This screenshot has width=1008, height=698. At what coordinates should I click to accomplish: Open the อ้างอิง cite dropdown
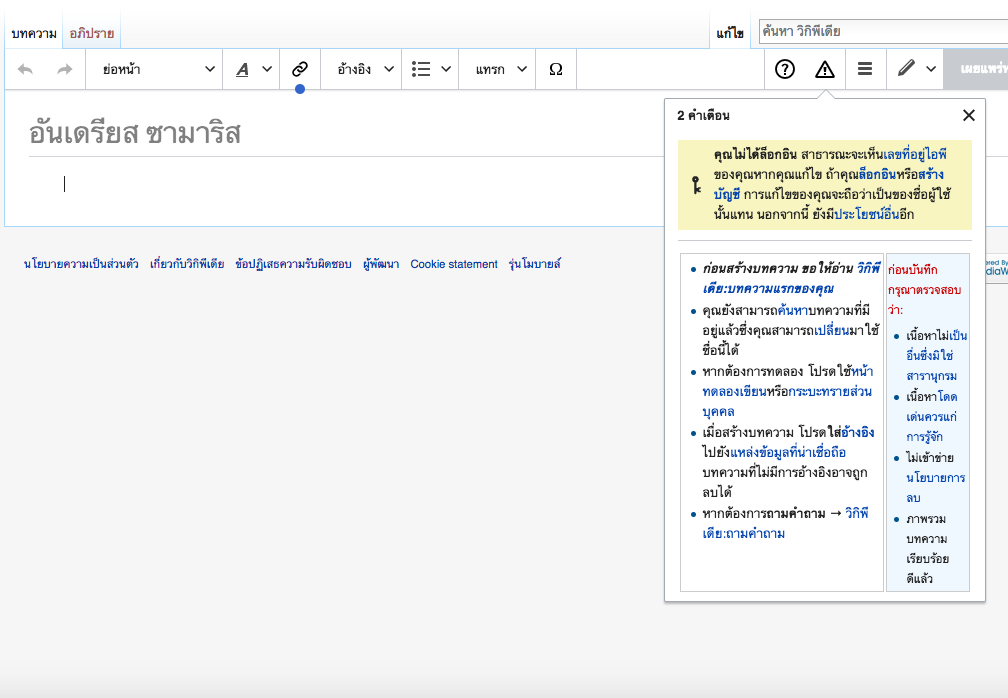361,69
